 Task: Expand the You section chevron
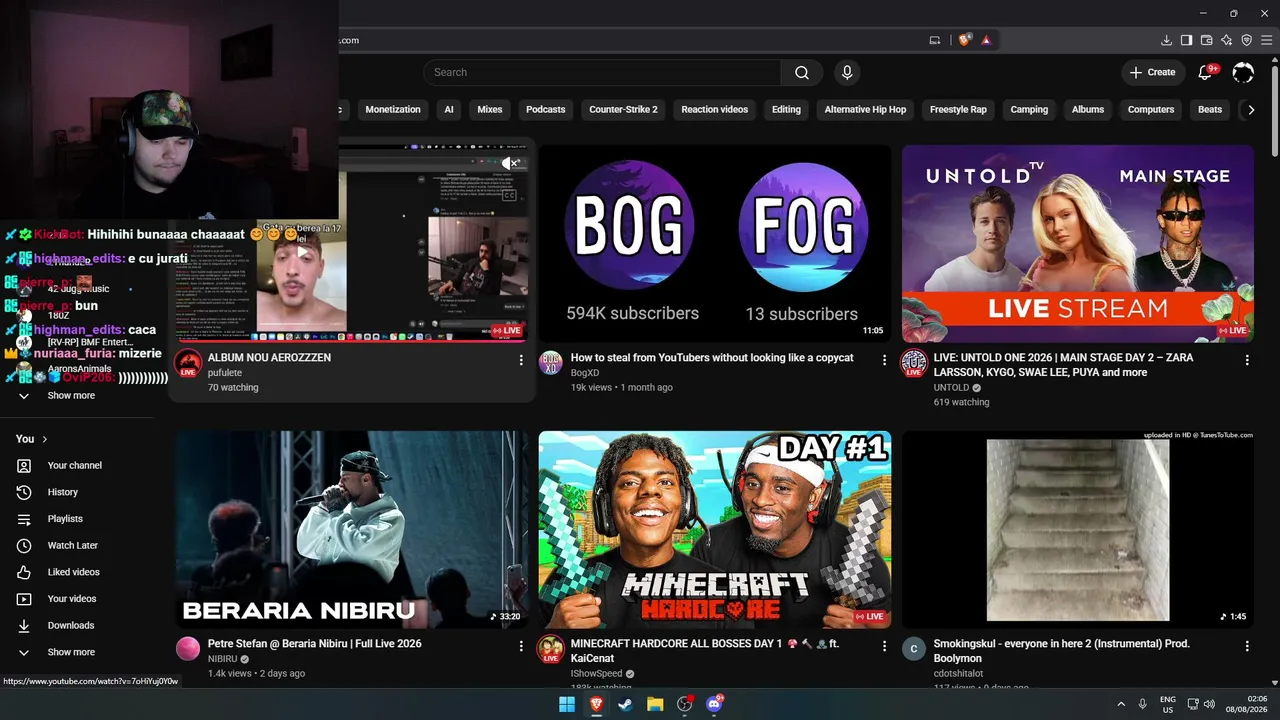coord(45,439)
